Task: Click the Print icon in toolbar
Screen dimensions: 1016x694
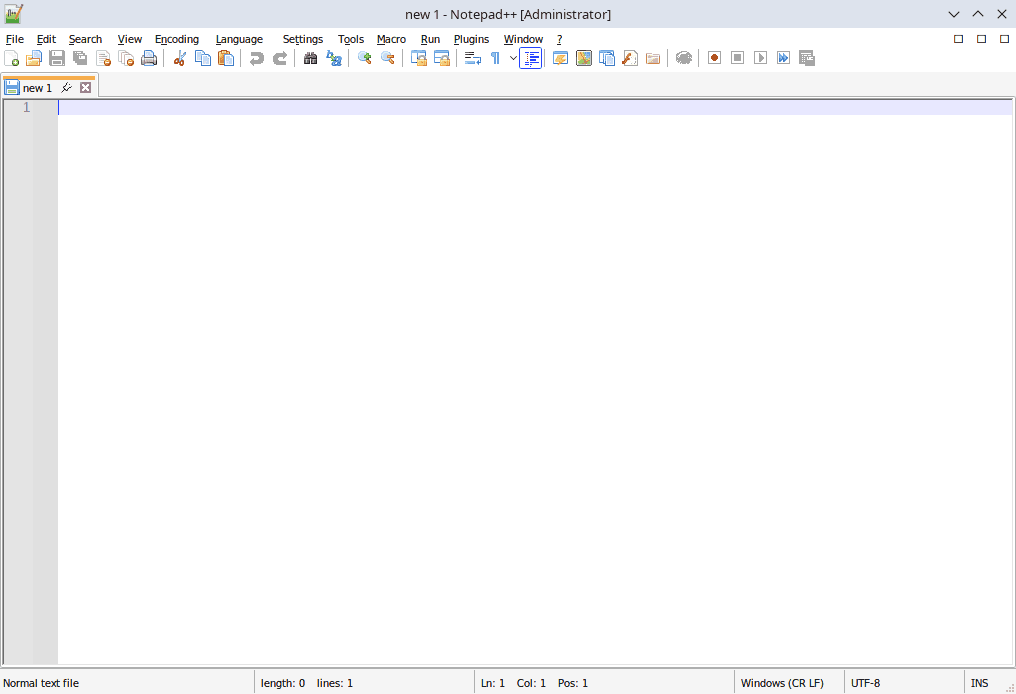Action: 149,58
